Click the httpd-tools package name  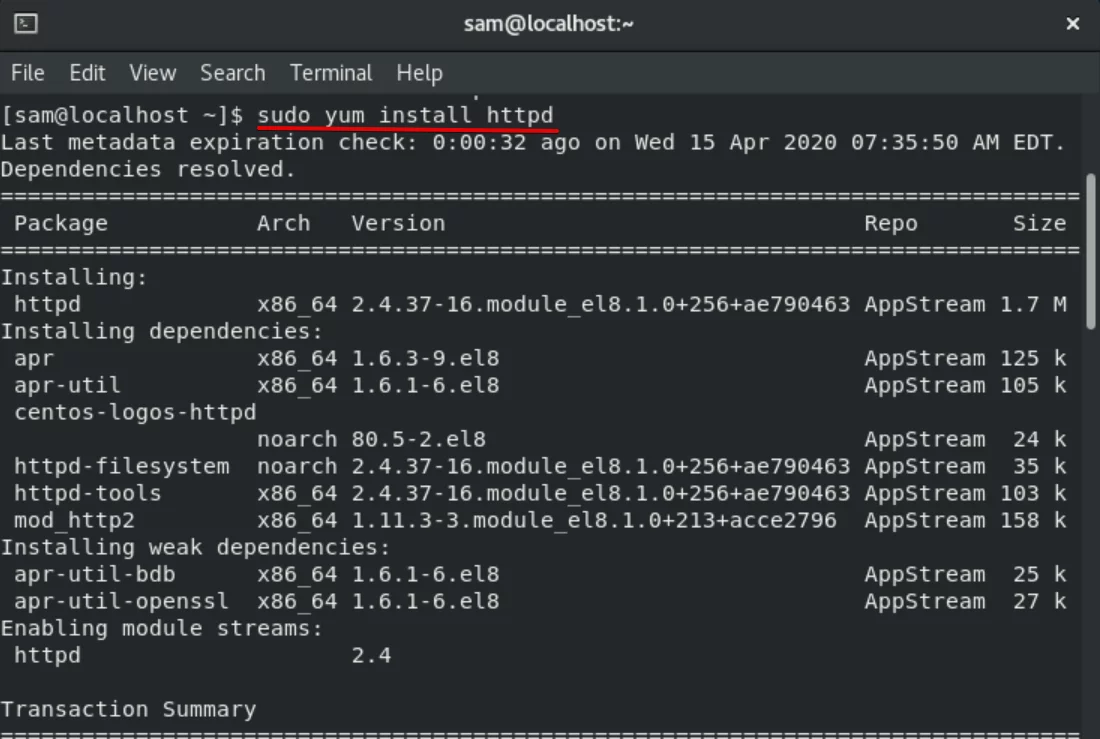[88, 493]
